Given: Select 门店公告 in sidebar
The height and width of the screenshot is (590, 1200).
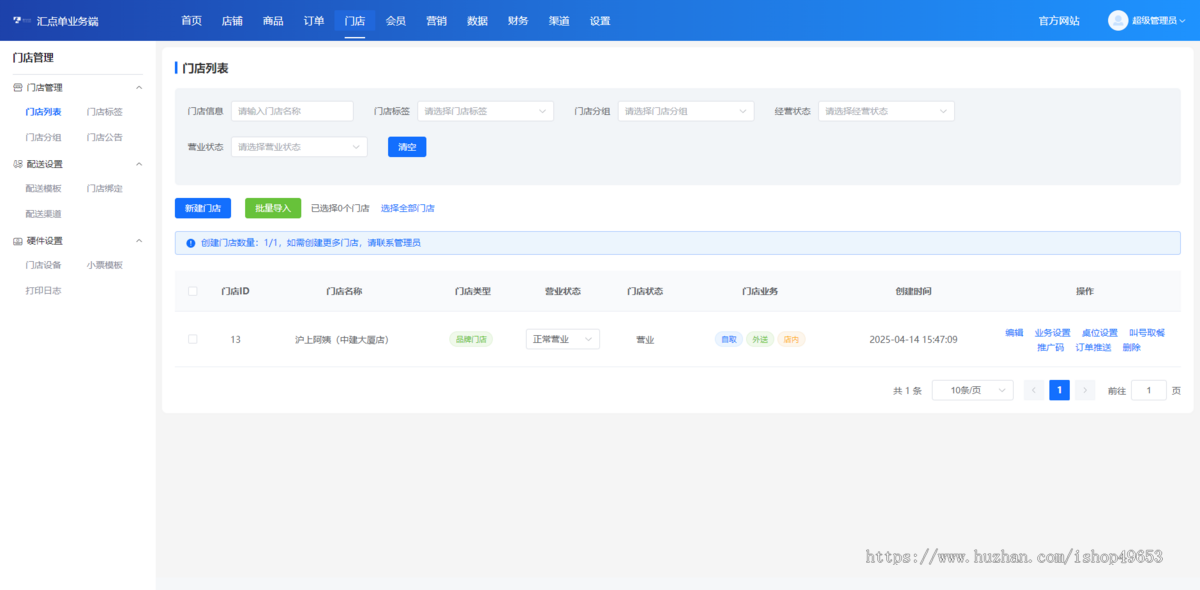Looking at the screenshot, I should pyautogui.click(x=104, y=137).
